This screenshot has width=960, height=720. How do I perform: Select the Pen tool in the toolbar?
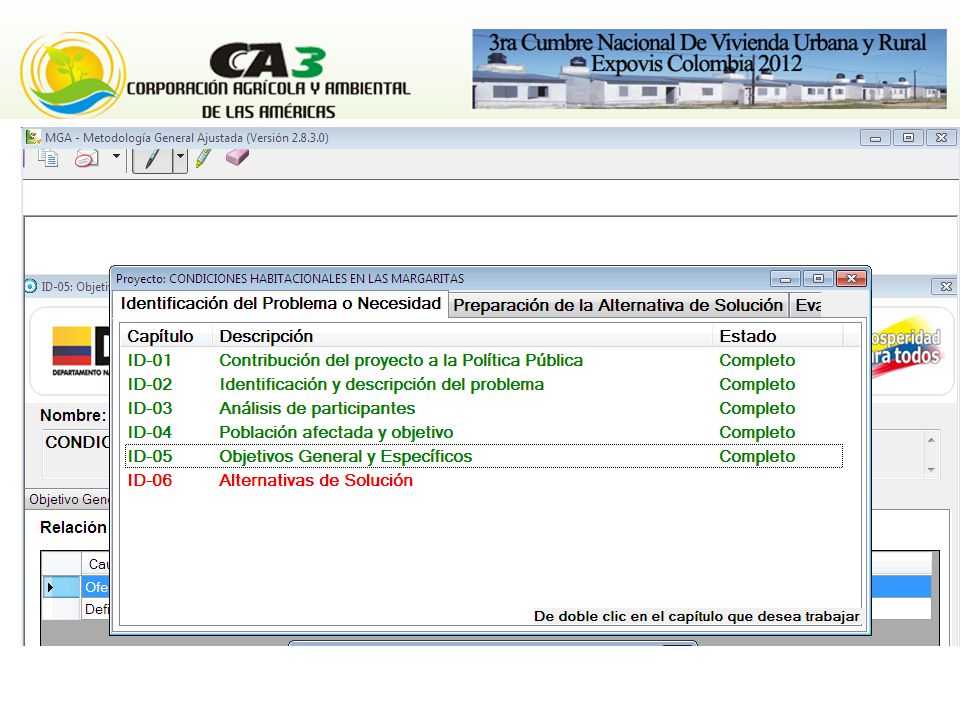pyautogui.click(x=152, y=159)
